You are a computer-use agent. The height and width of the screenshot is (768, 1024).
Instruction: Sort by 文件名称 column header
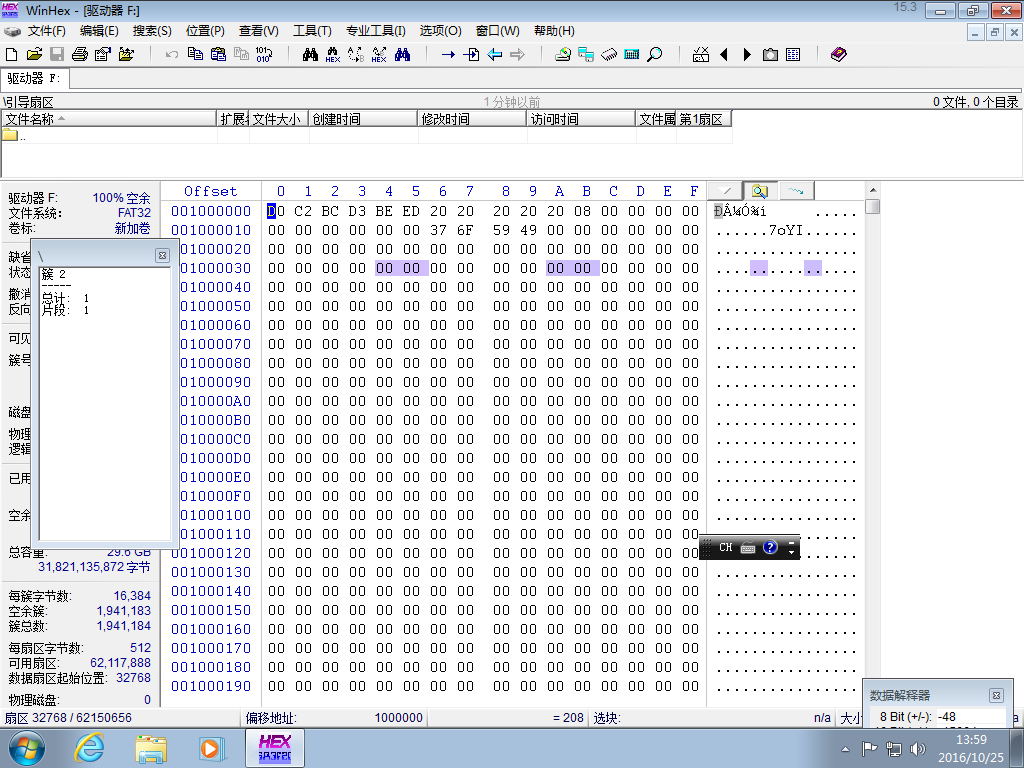point(109,119)
